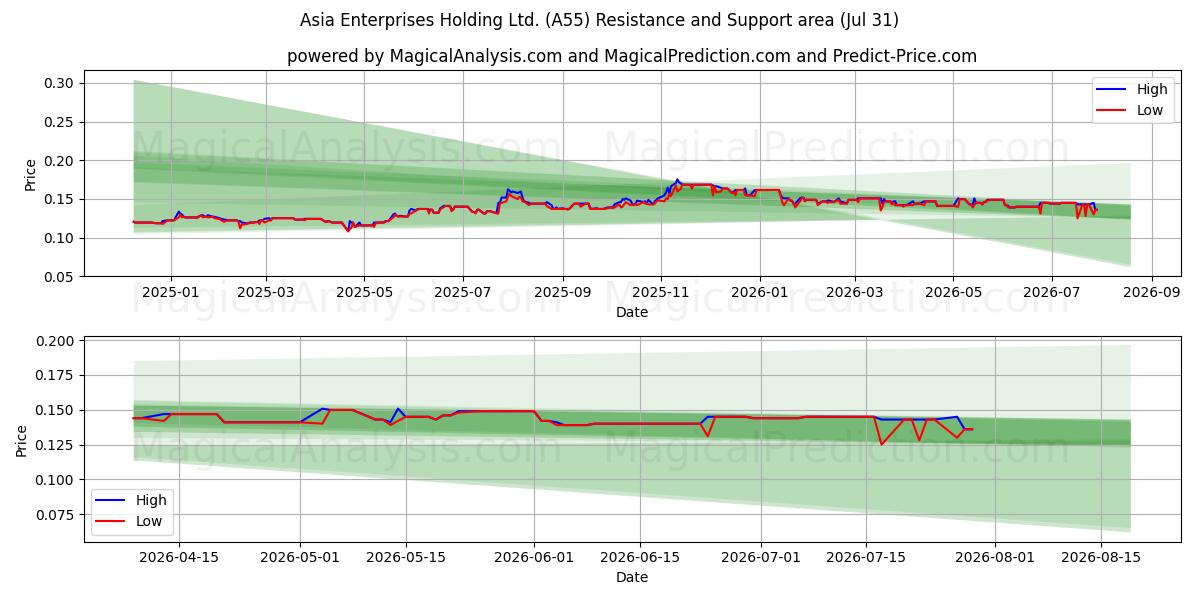1200x600 pixels.
Task: Click the 2025-11 tick label on top chart
Action: pyautogui.click(x=660, y=293)
